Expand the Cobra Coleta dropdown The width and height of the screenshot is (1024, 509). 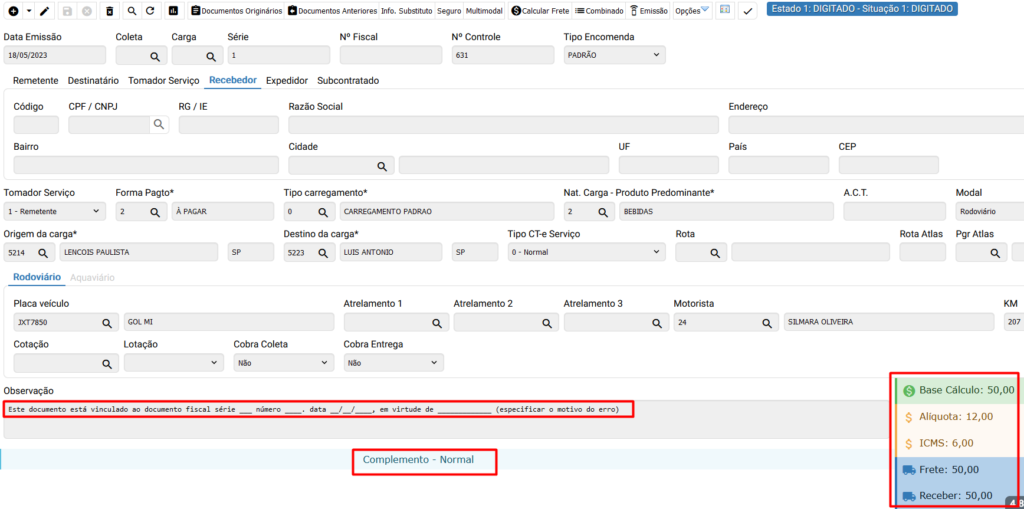(x=283, y=363)
